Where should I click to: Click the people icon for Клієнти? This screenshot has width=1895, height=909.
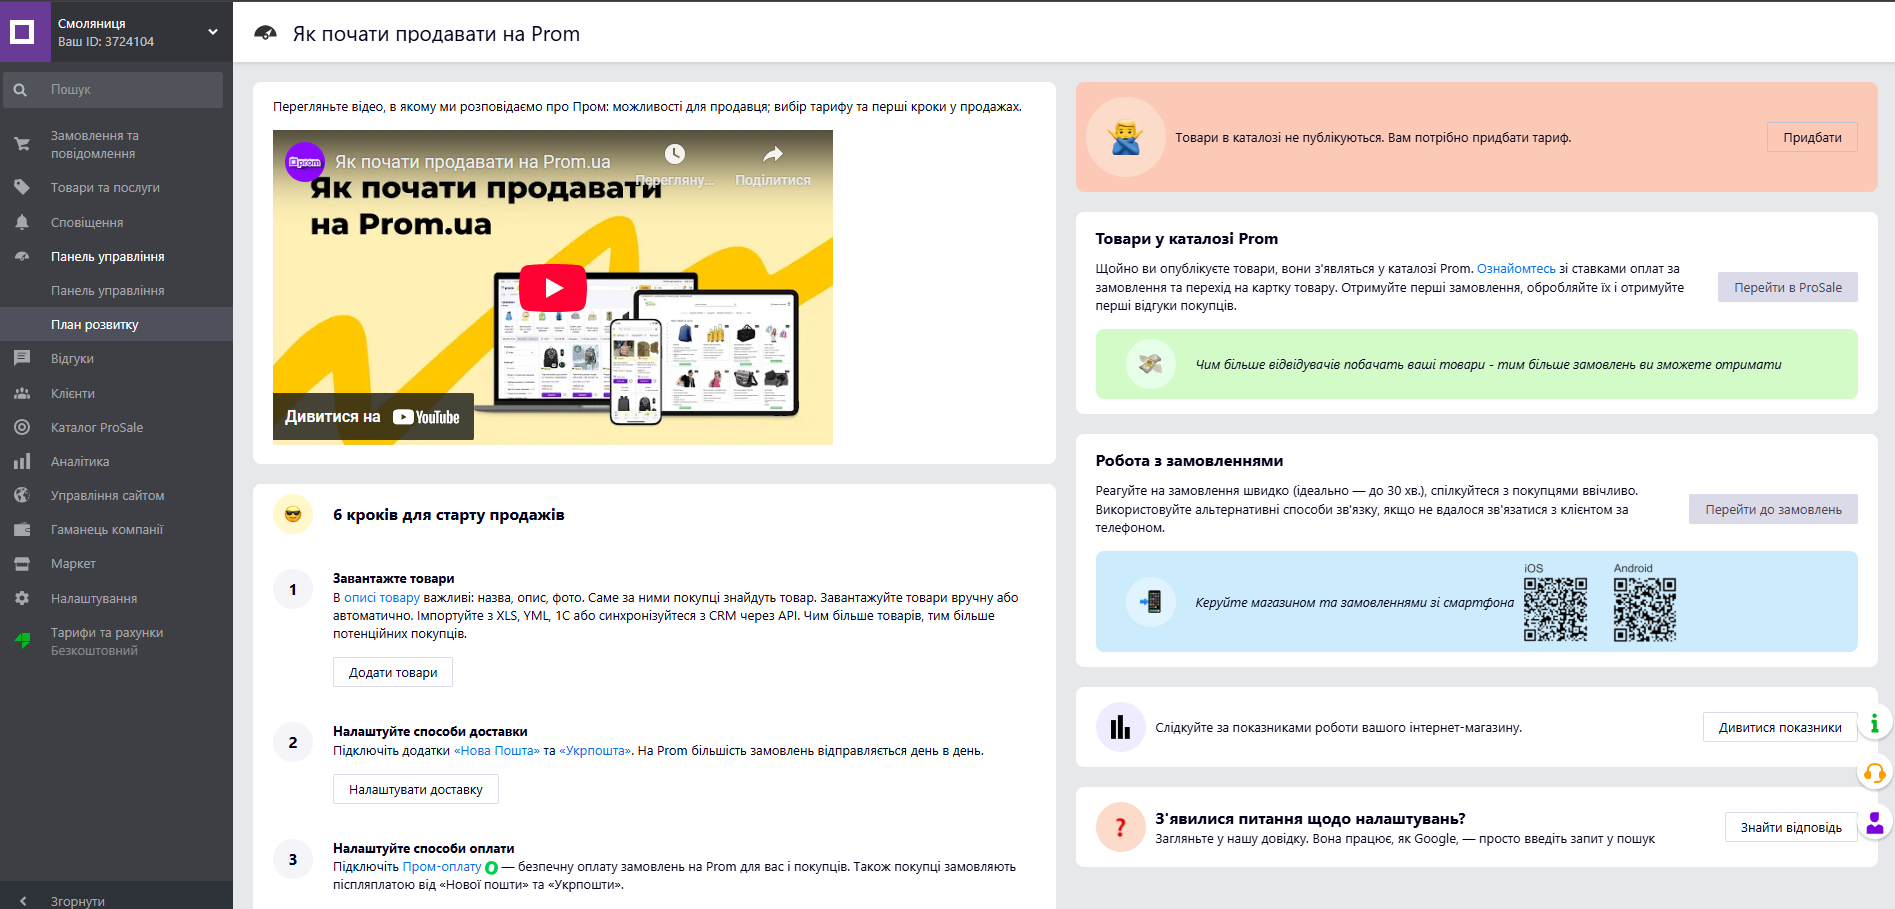(22, 393)
